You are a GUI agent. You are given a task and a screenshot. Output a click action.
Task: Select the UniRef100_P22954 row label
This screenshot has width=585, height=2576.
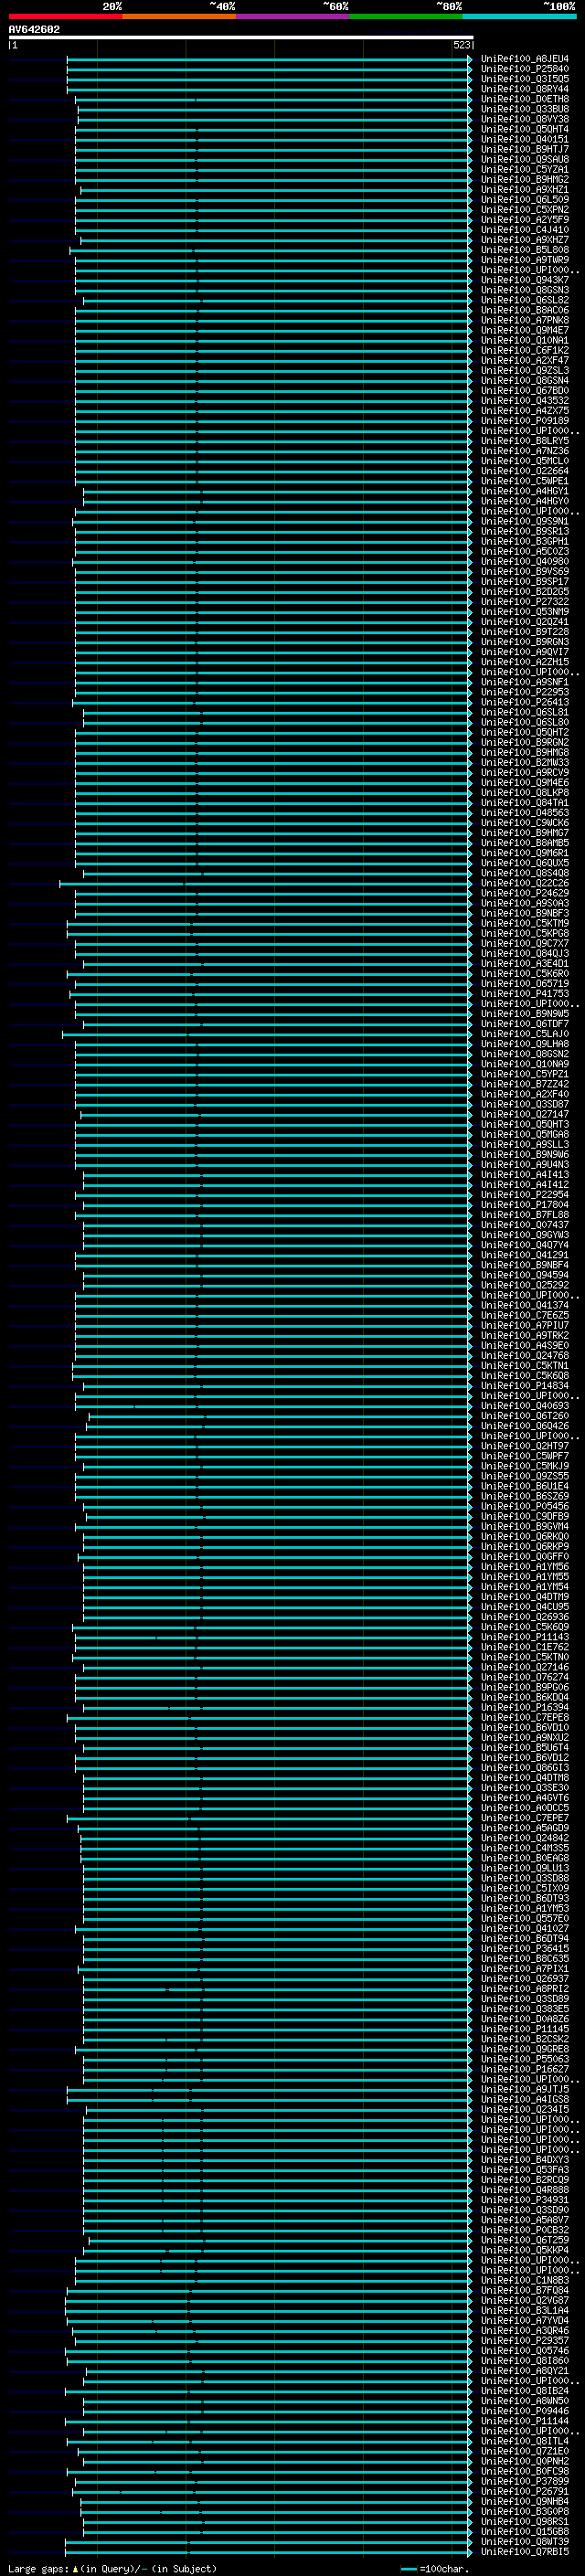tap(525, 1194)
